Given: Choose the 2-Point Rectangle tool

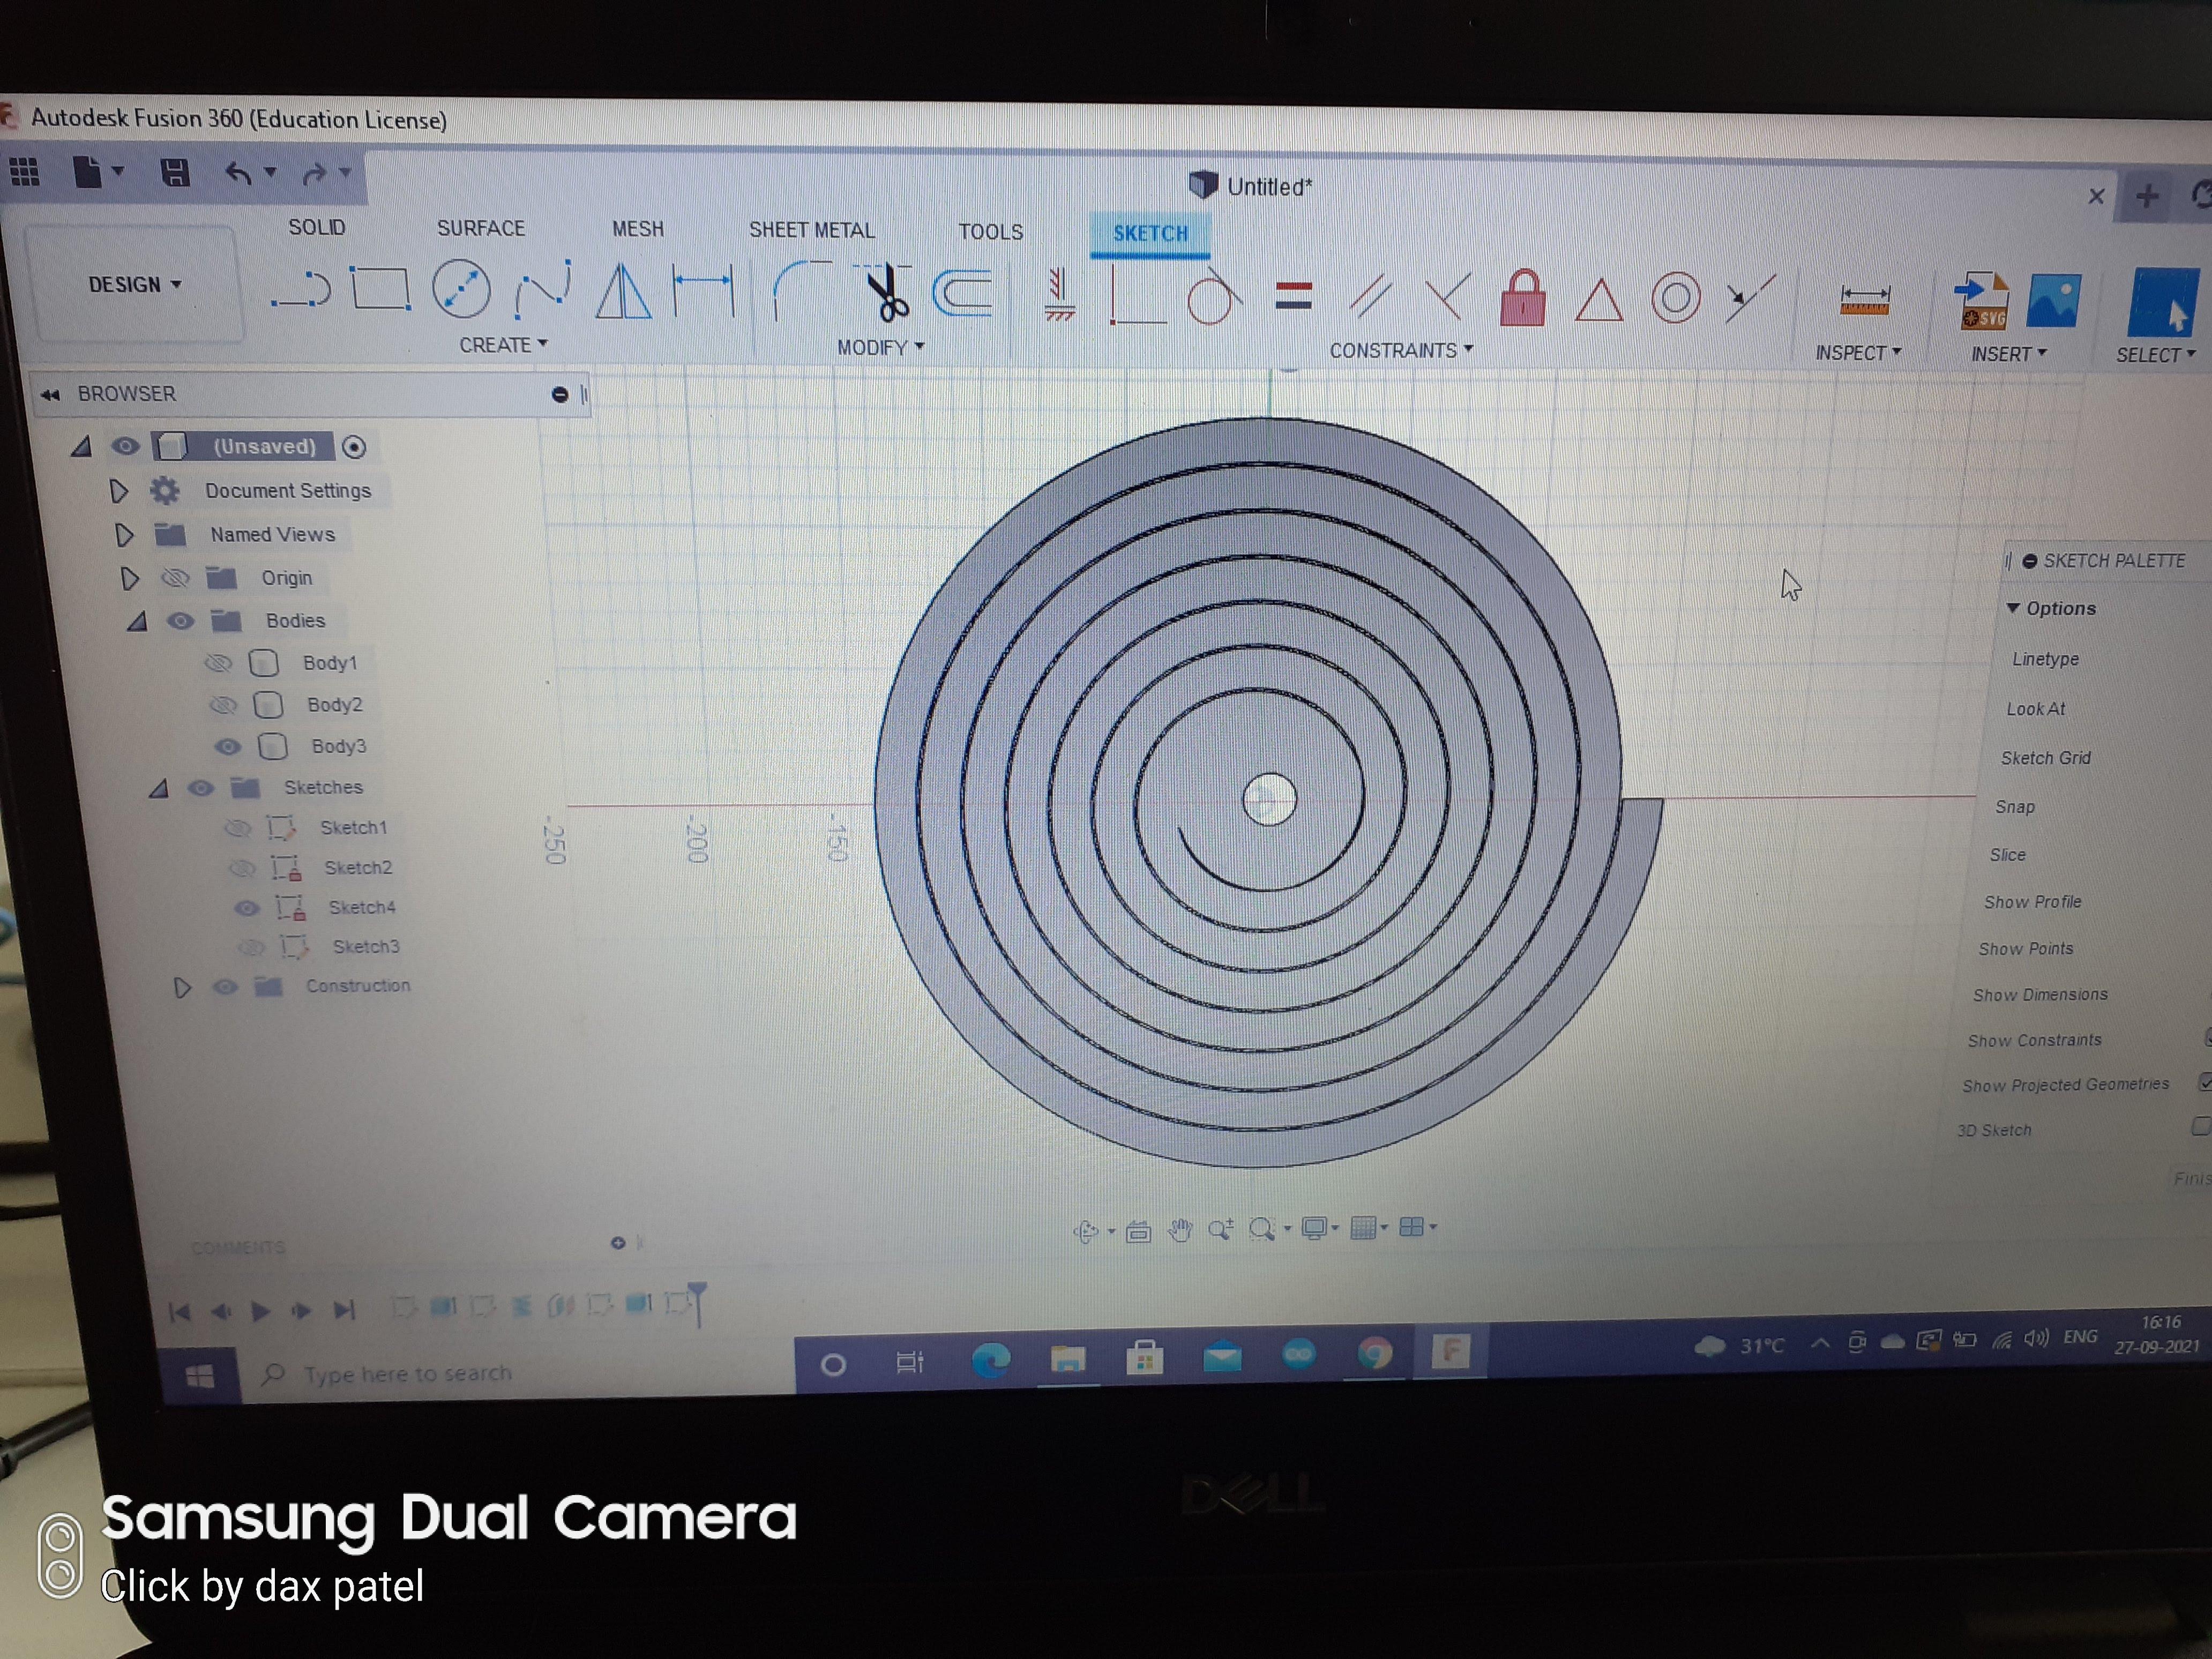Looking at the screenshot, I should (x=381, y=290).
